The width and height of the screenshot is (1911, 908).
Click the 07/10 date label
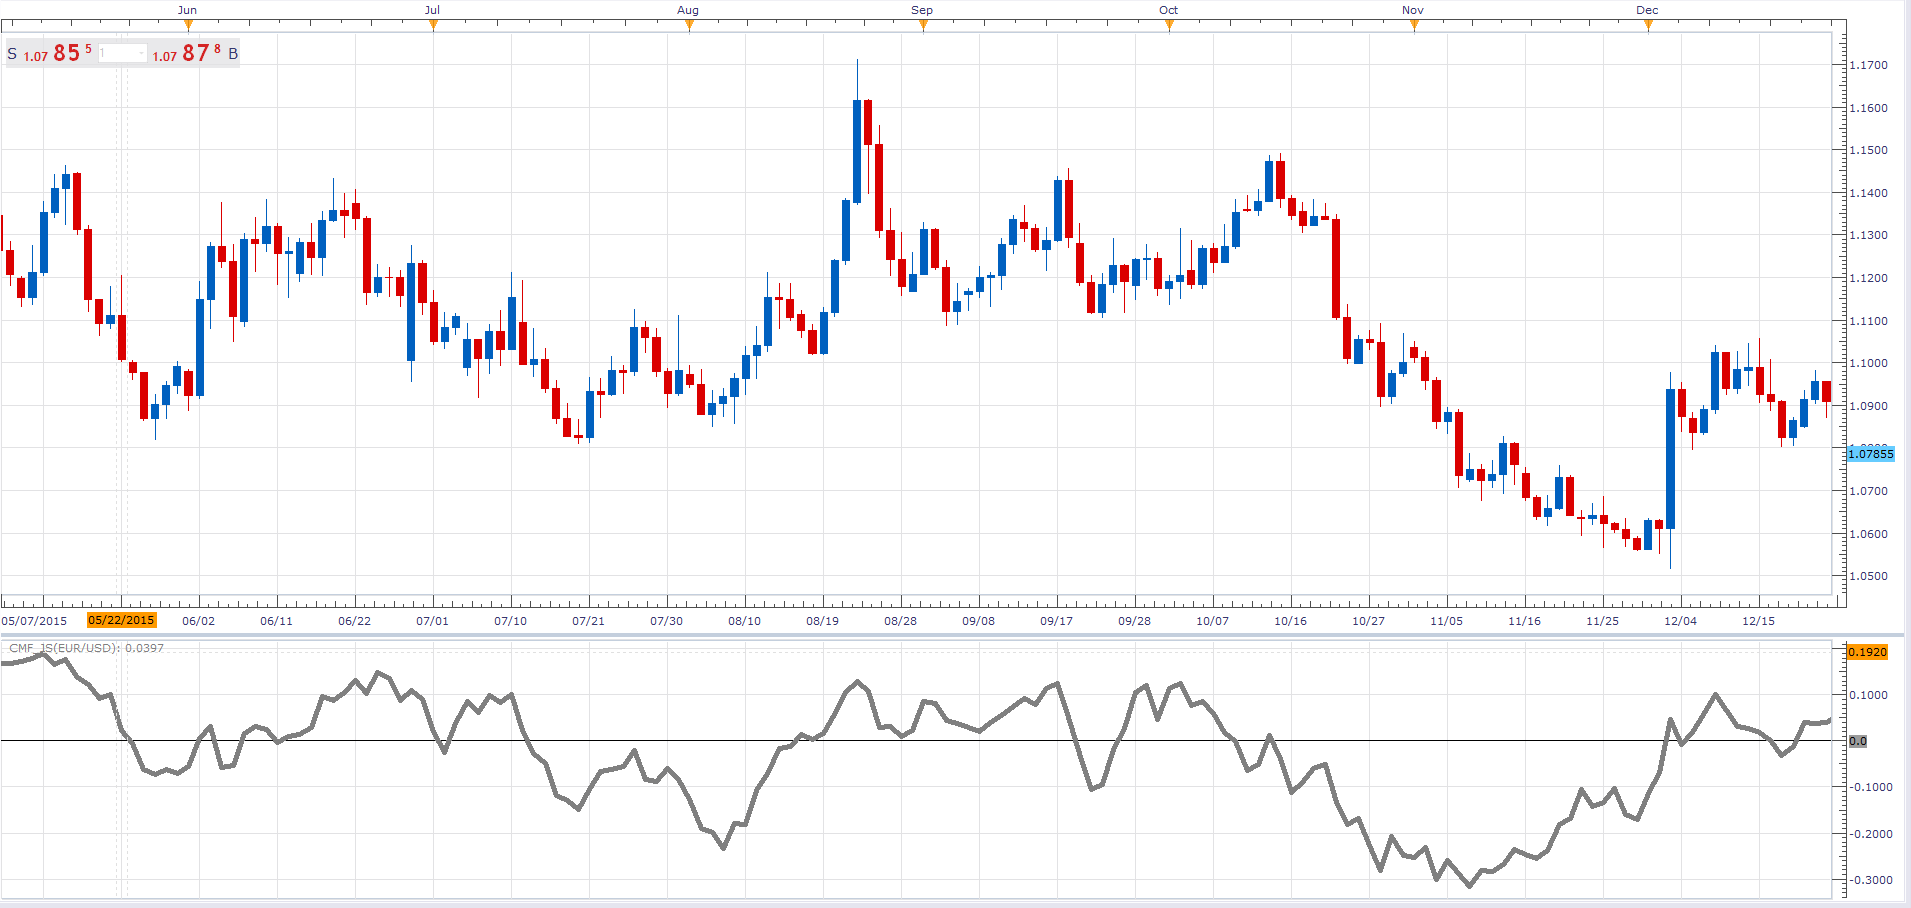coord(511,621)
